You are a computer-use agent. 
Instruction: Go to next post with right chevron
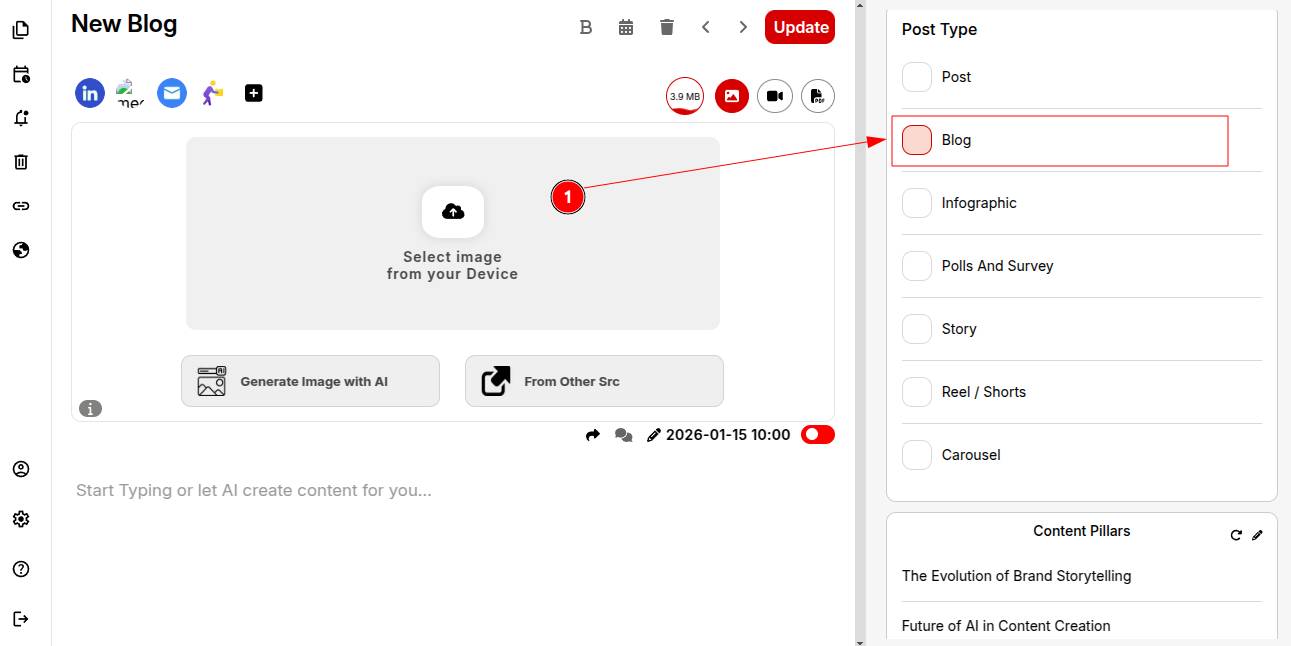pyautogui.click(x=743, y=27)
